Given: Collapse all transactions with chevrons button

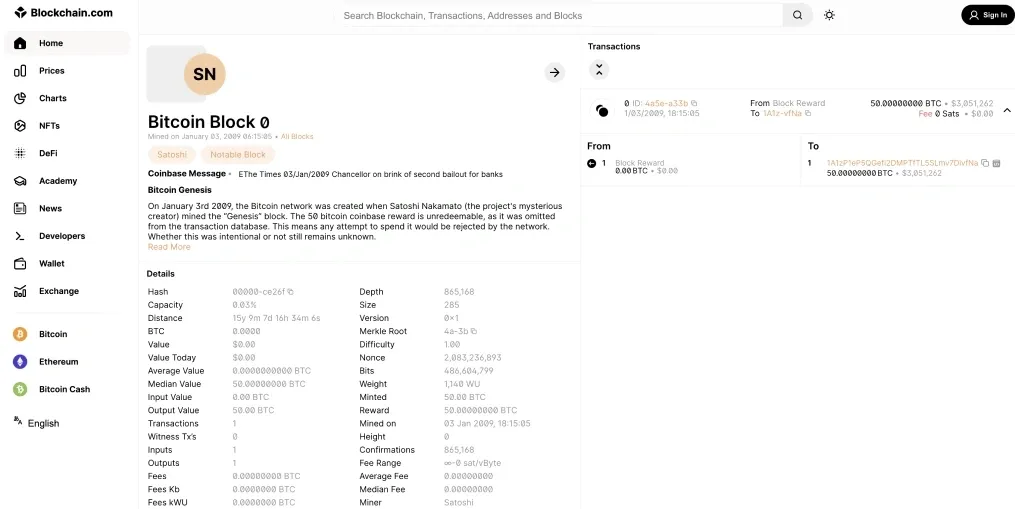Looking at the screenshot, I should 599,70.
